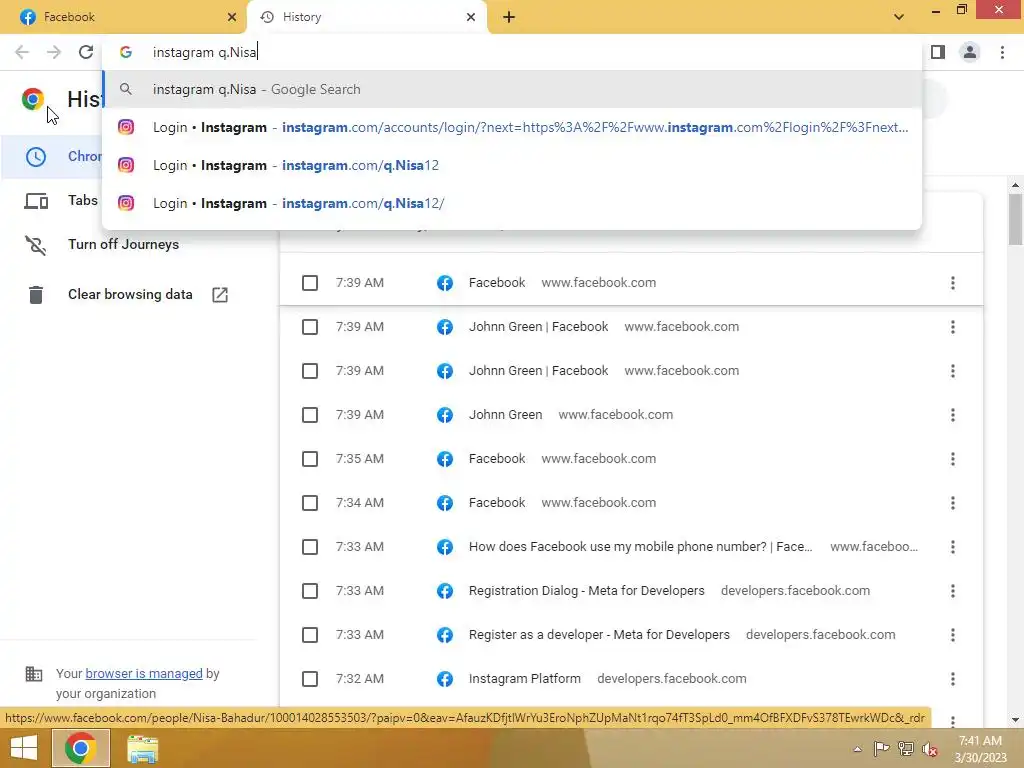Open more actions for Registration Dialog entry
This screenshot has height=768, width=1024.
953,591
